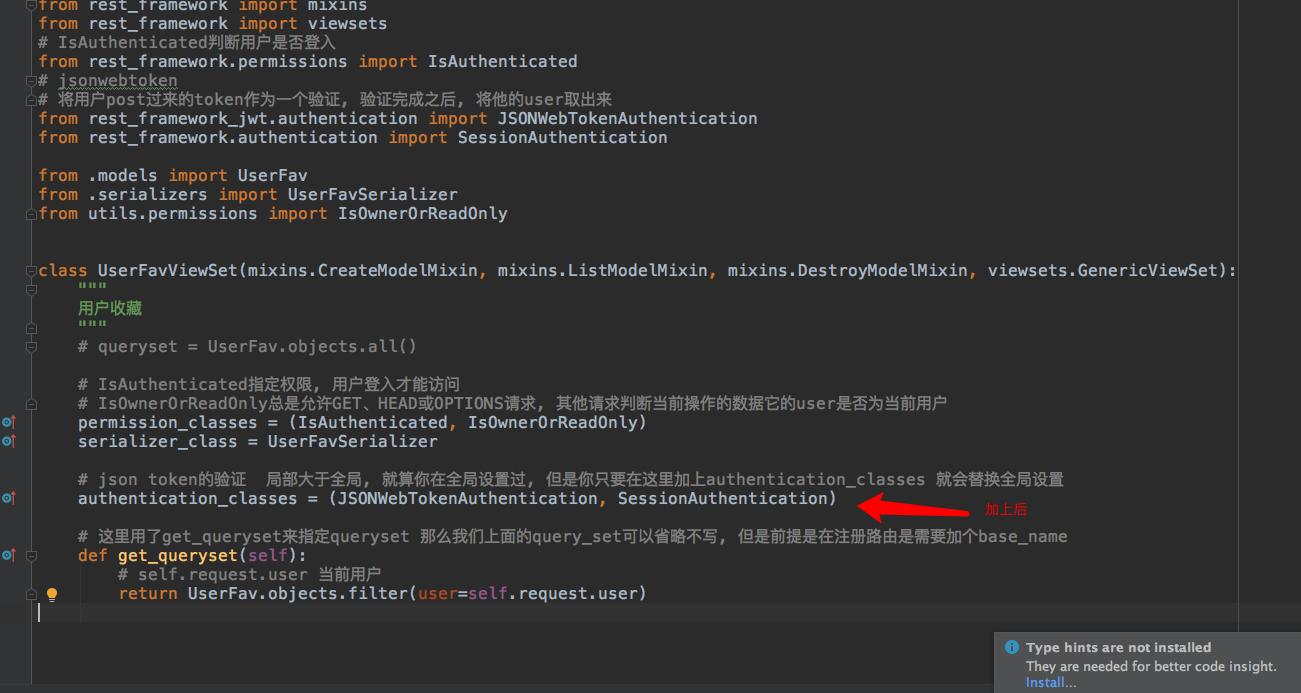Click UserFav in 'from .models import' line
This screenshot has height=693, width=1301.
(272, 175)
